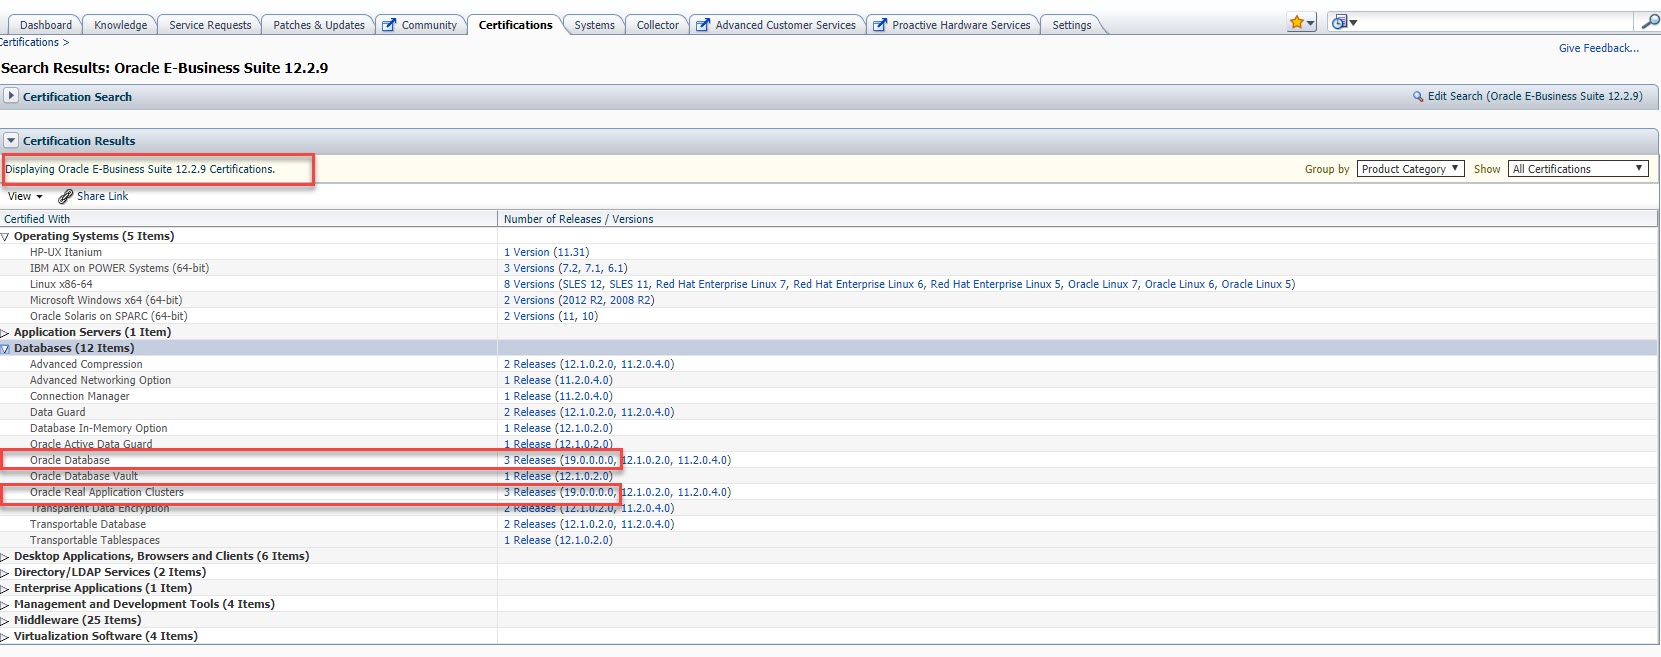Click the Edit Search magnifier icon

(1418, 97)
